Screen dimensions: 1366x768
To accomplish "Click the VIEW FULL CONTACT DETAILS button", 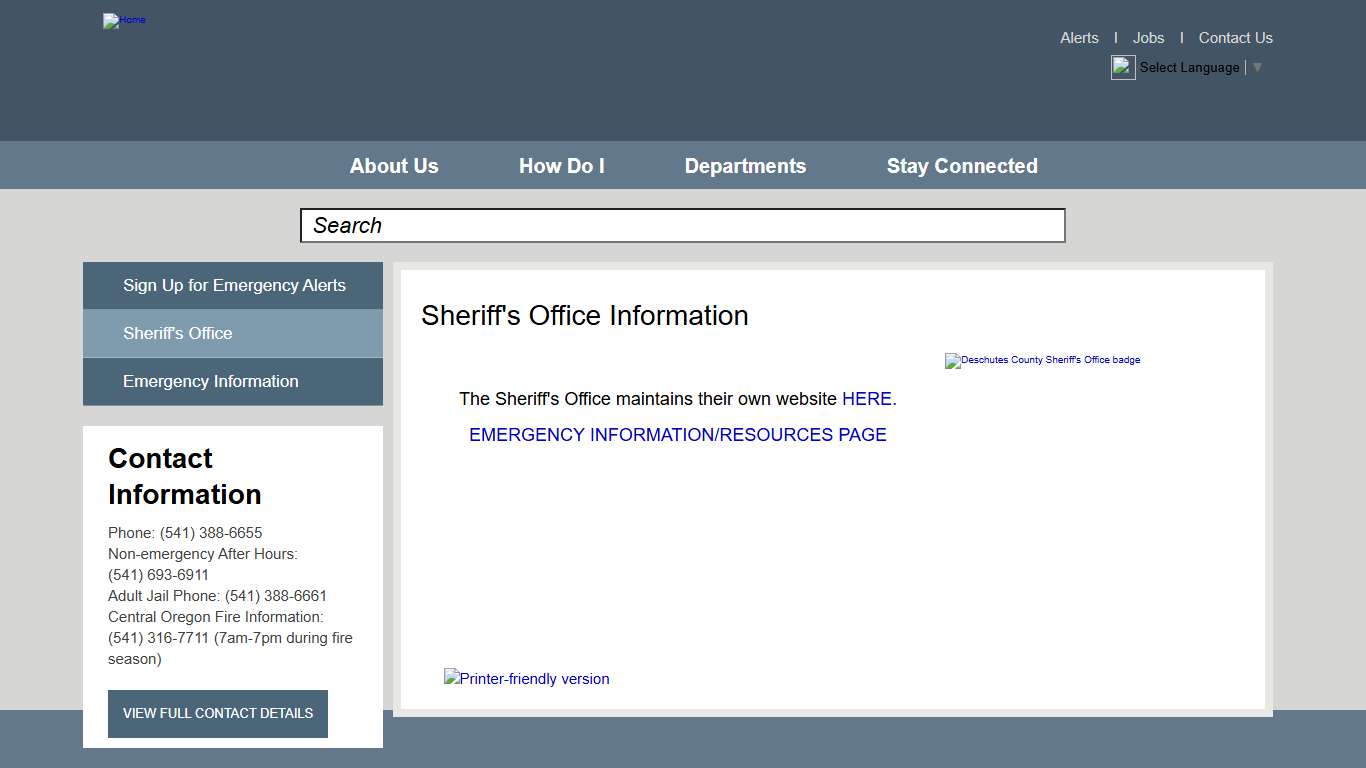I will 217,713.
